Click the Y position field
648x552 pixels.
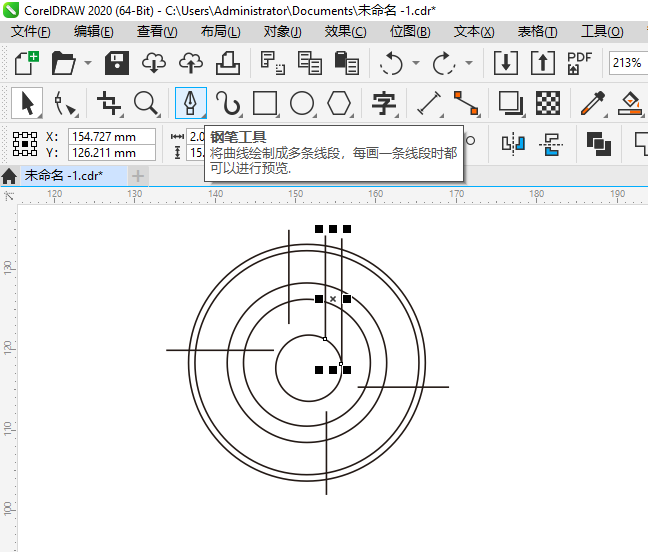pyautogui.click(x=112, y=153)
